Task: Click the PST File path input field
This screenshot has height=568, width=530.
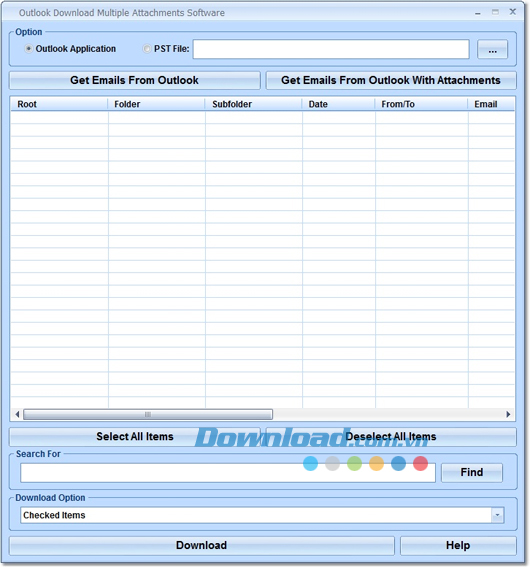Action: pos(331,49)
